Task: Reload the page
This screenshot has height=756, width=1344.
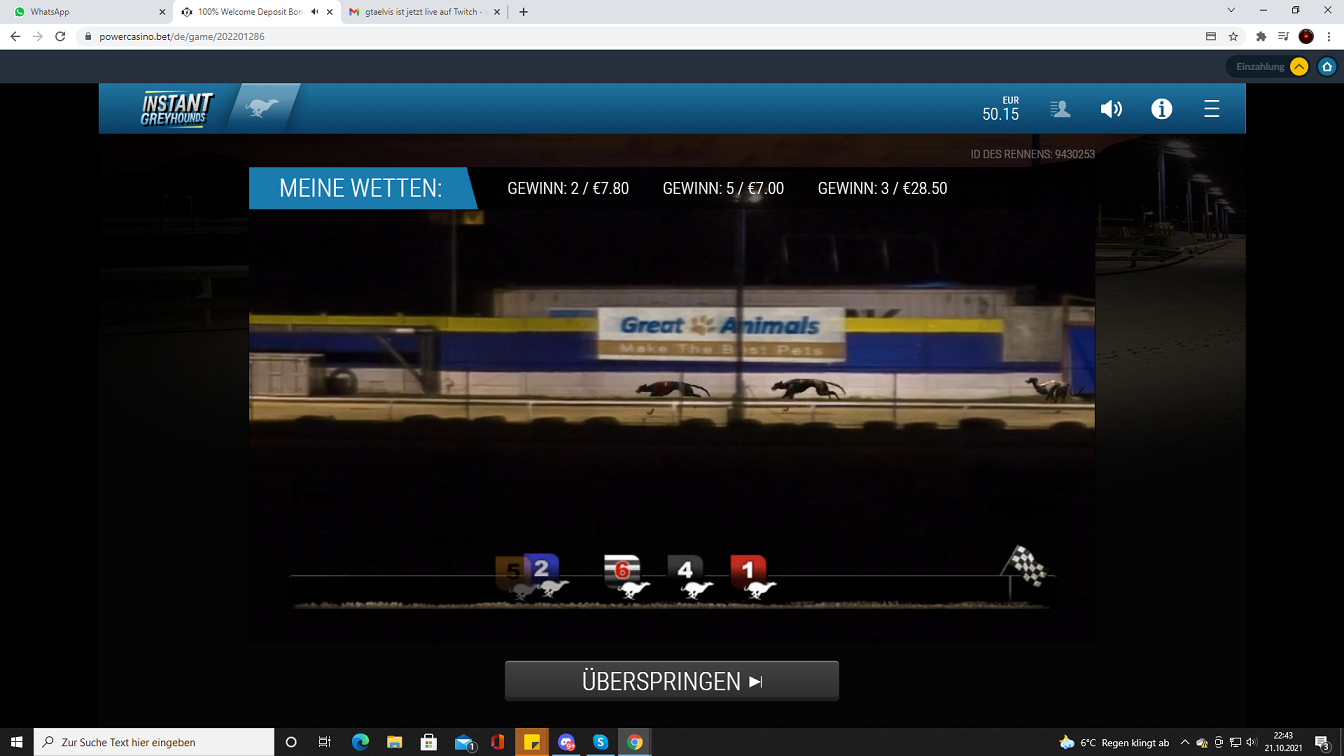Action: pos(60,36)
